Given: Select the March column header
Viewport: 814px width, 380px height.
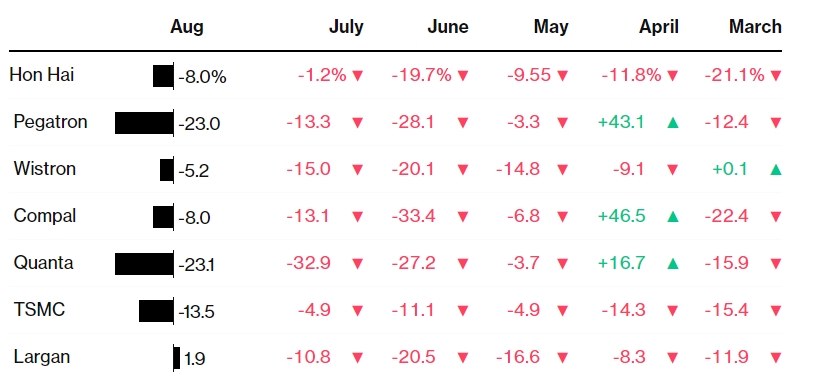Looking at the screenshot, I should (755, 26).
